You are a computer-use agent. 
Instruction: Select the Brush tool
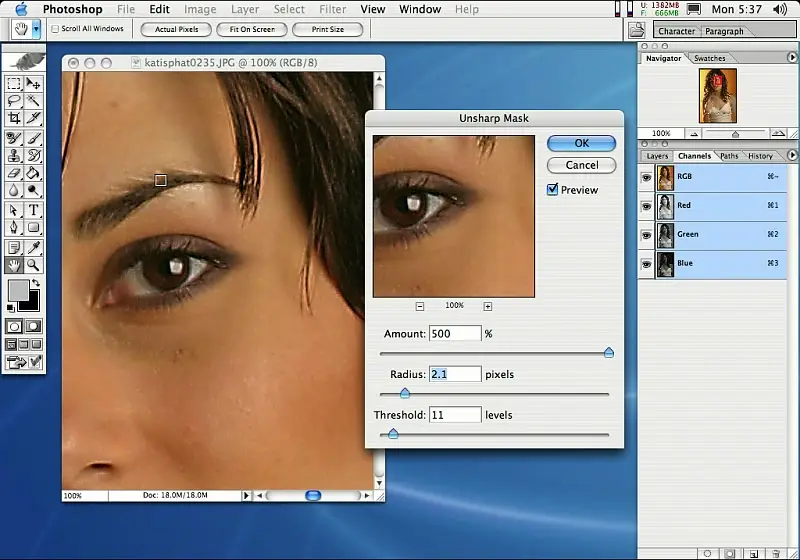pyautogui.click(x=33, y=138)
